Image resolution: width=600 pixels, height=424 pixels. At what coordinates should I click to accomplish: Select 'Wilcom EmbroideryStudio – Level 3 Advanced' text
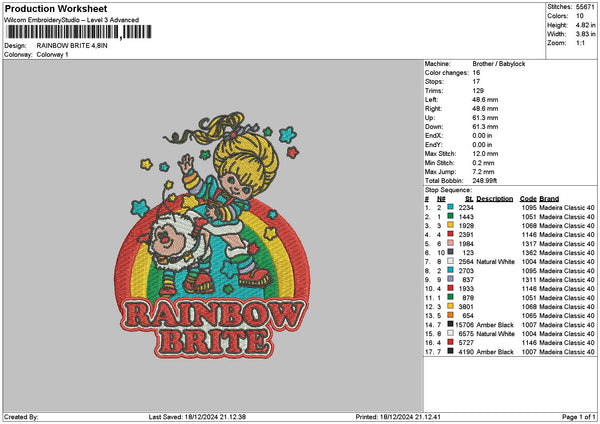click(71, 20)
